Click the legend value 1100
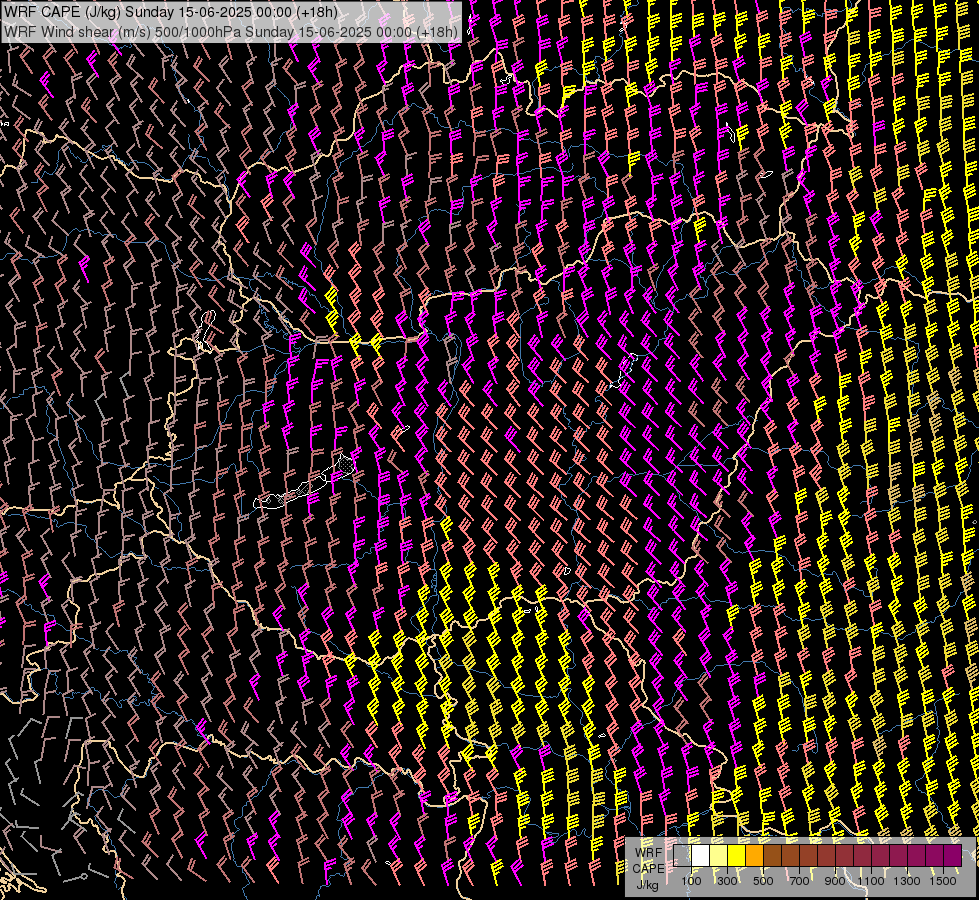Viewport: 979px width, 900px height. click(871, 881)
